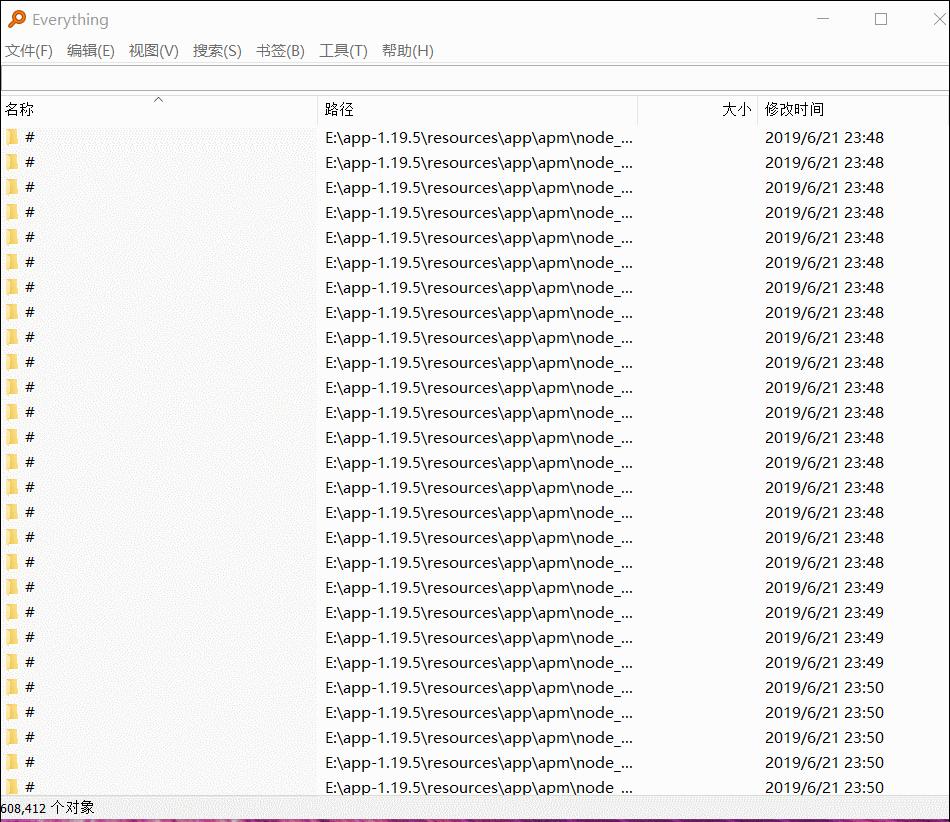This screenshot has height=822, width=950.
Task: Open the 帮助 menu
Action: pos(406,50)
